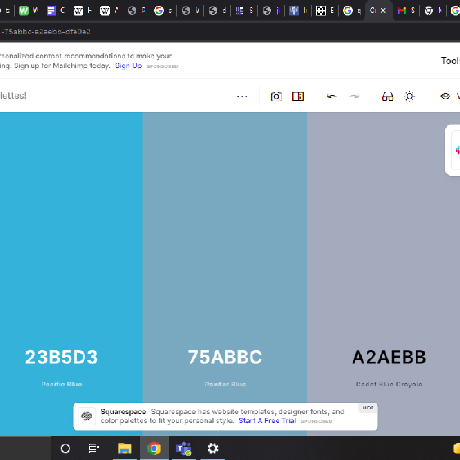Viewport: 460px width, 460px height.
Task: Open File Explorer from the taskbar
Action: [x=125, y=448]
